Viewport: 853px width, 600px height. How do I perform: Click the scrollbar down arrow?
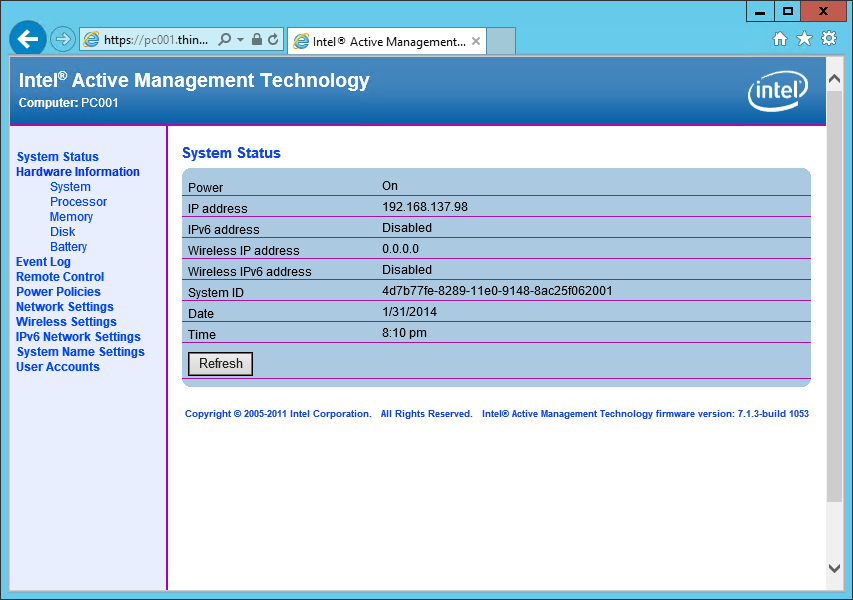pos(834,568)
